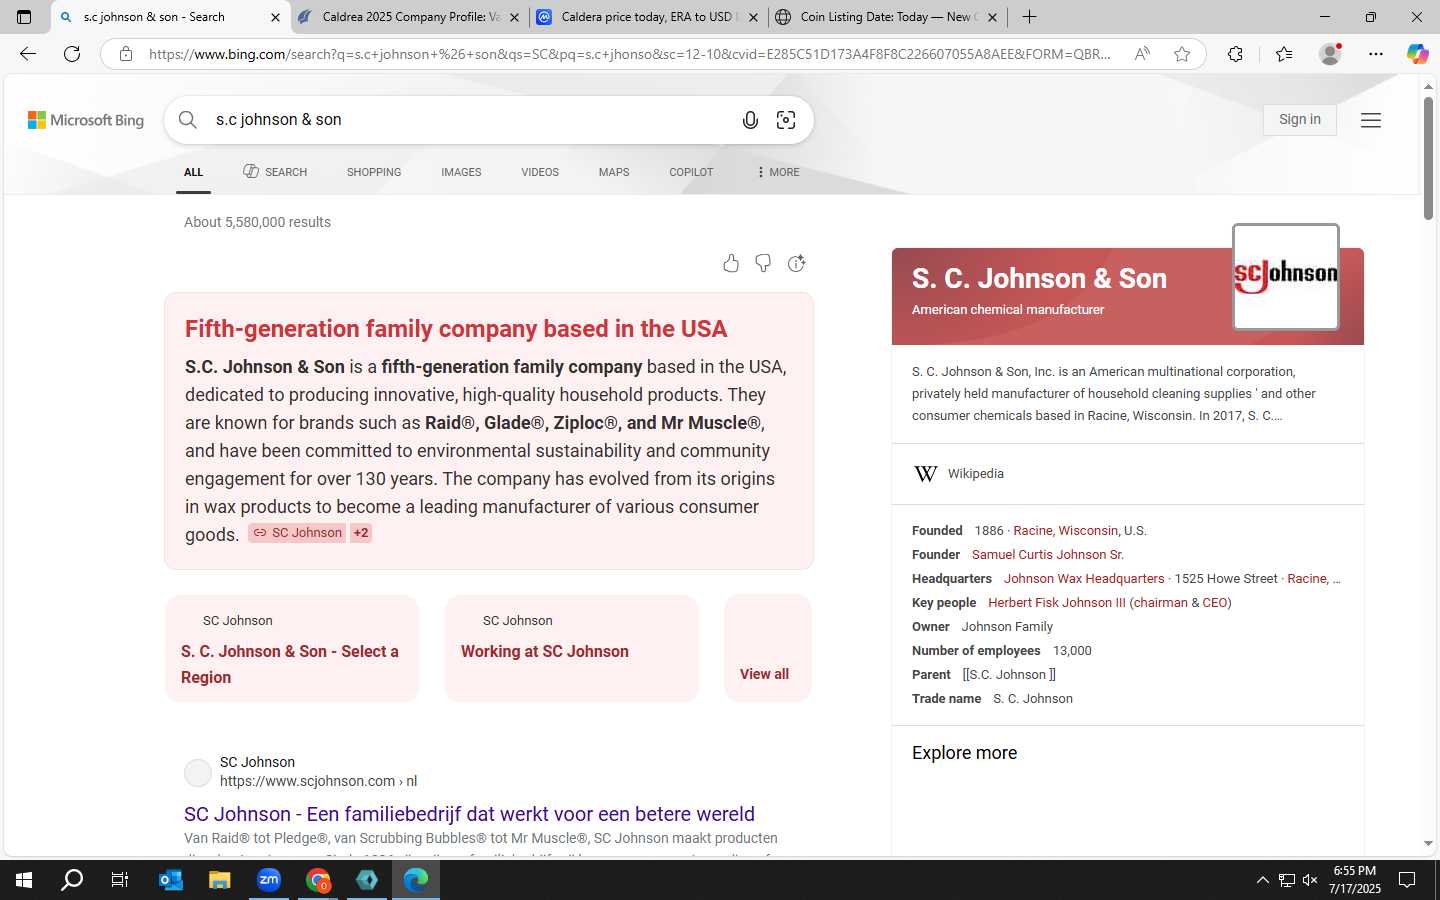This screenshot has height=900, width=1440.
Task: Switch to the COPILOT tab
Action: (x=691, y=172)
